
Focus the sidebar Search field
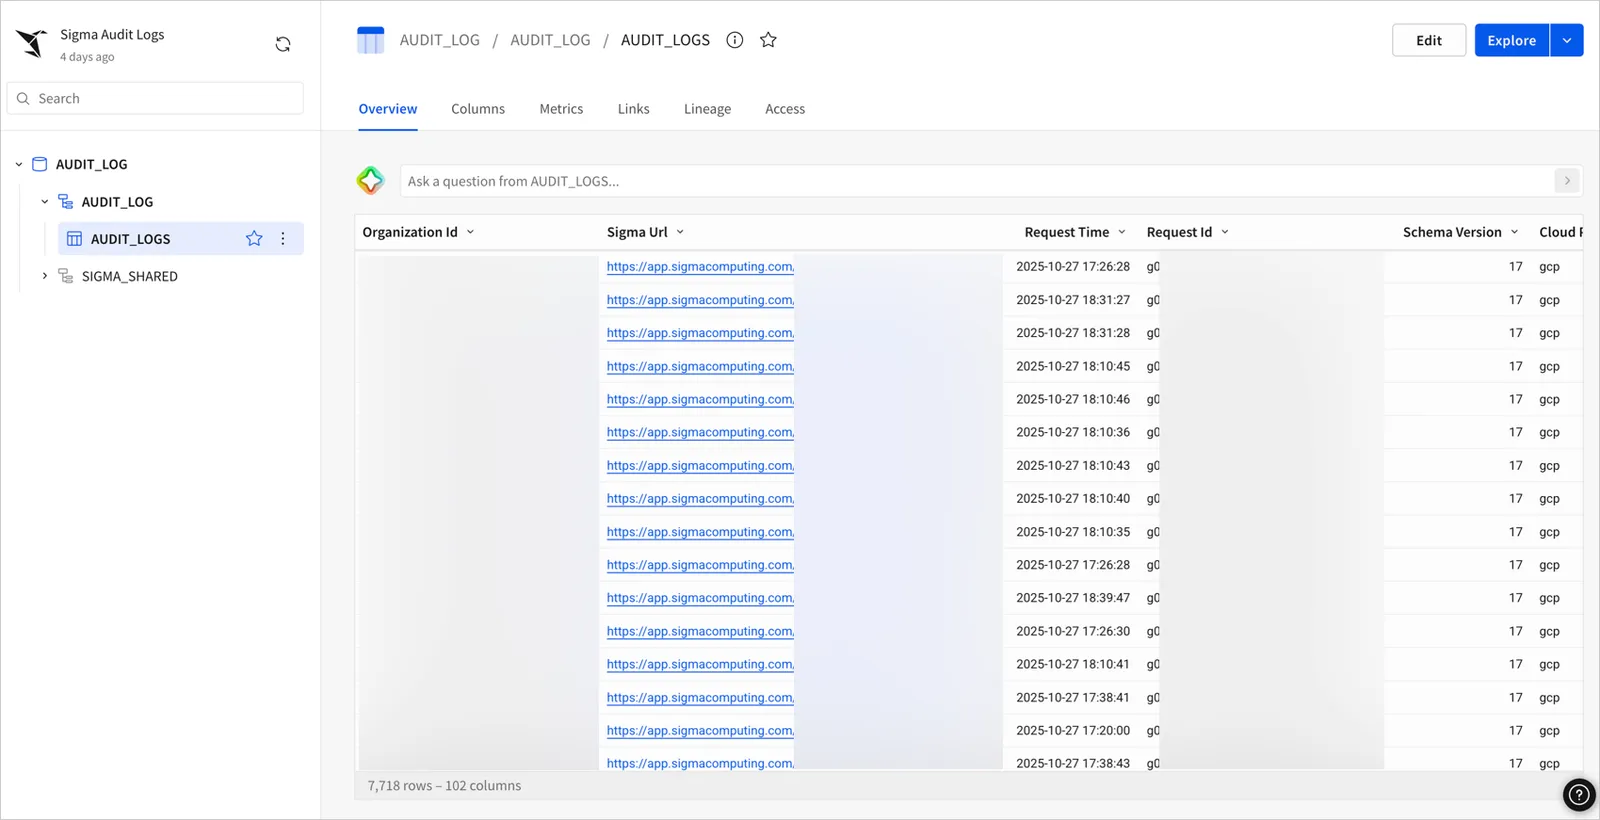pyautogui.click(x=155, y=98)
